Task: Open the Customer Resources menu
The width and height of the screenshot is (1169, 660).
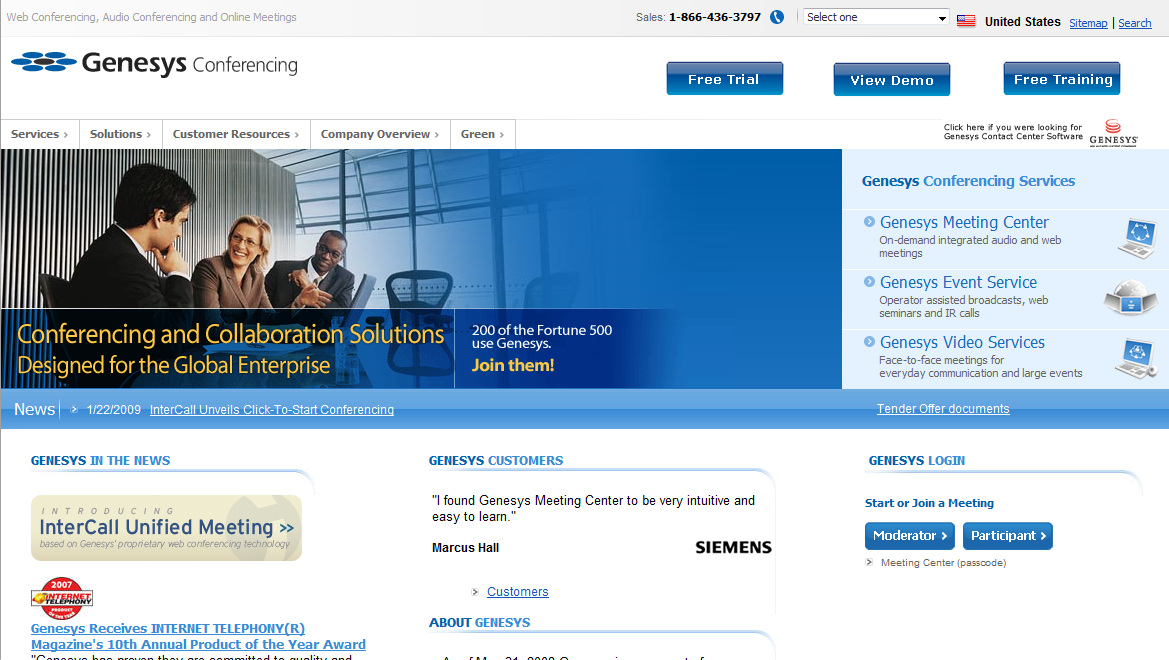Action: [x=236, y=134]
